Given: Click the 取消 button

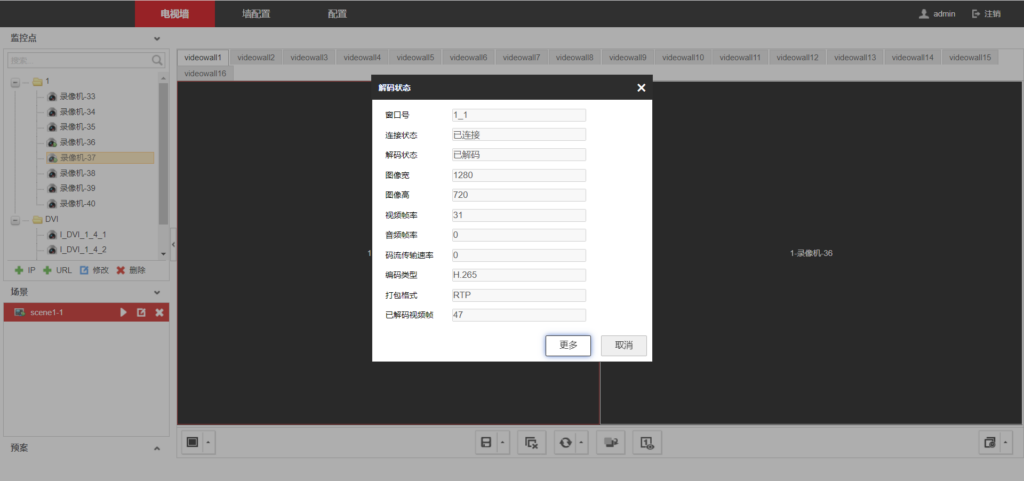Looking at the screenshot, I should click(x=624, y=345).
